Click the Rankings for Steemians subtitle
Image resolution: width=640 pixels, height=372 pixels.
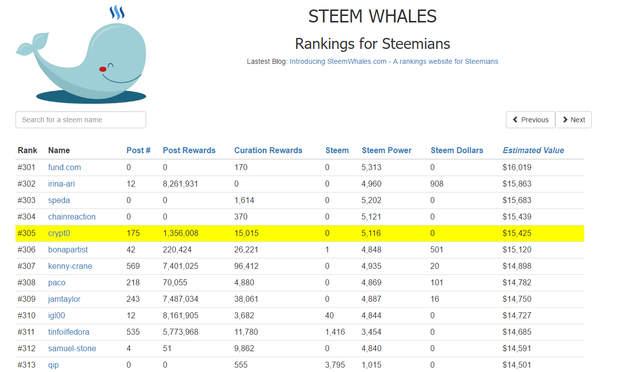372,44
